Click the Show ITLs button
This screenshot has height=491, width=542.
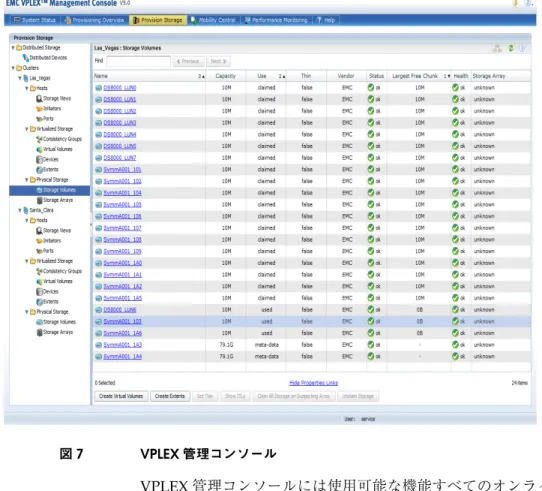(235, 396)
